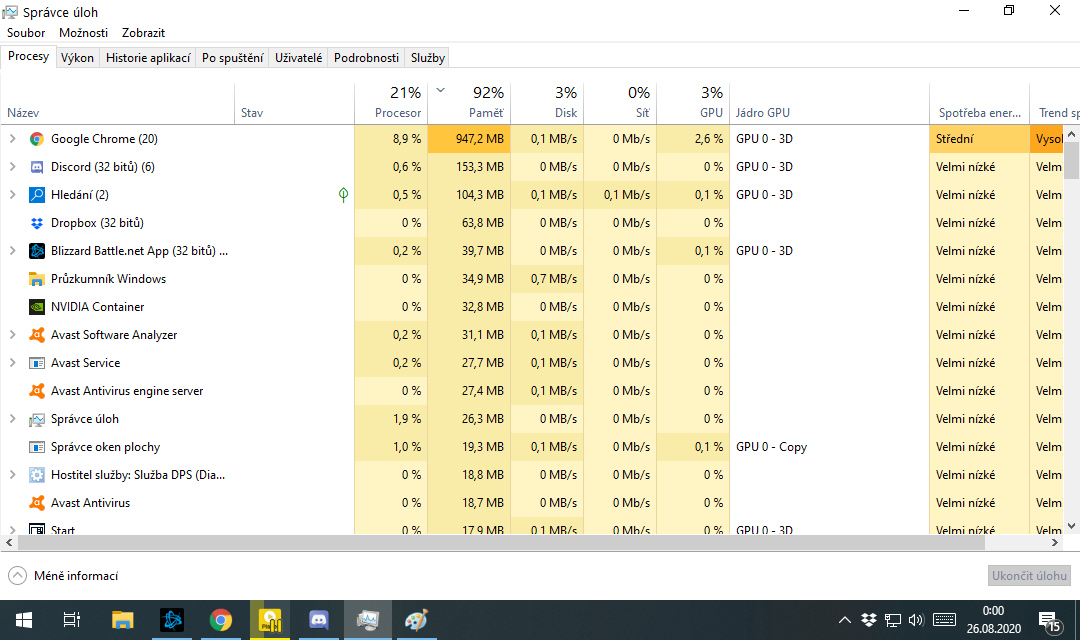The height and width of the screenshot is (640, 1080).
Task: Expand the Hledání (2) process group
Action: tap(12, 195)
